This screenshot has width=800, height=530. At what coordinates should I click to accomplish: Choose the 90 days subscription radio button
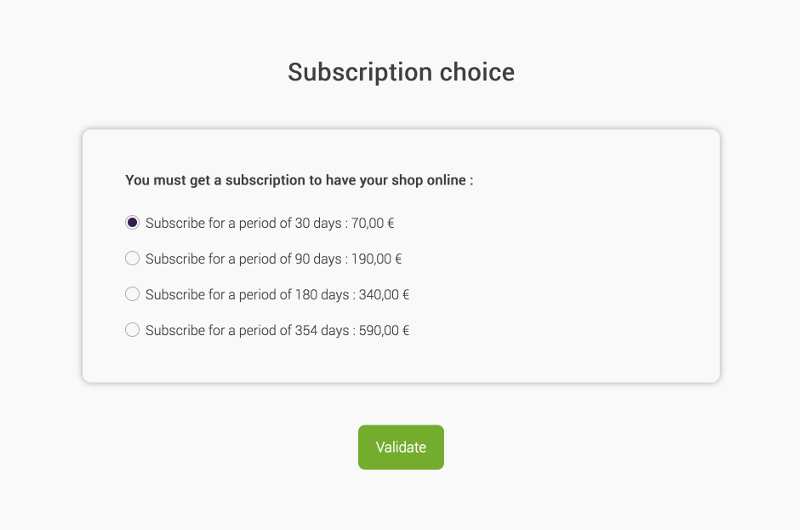coord(132,258)
